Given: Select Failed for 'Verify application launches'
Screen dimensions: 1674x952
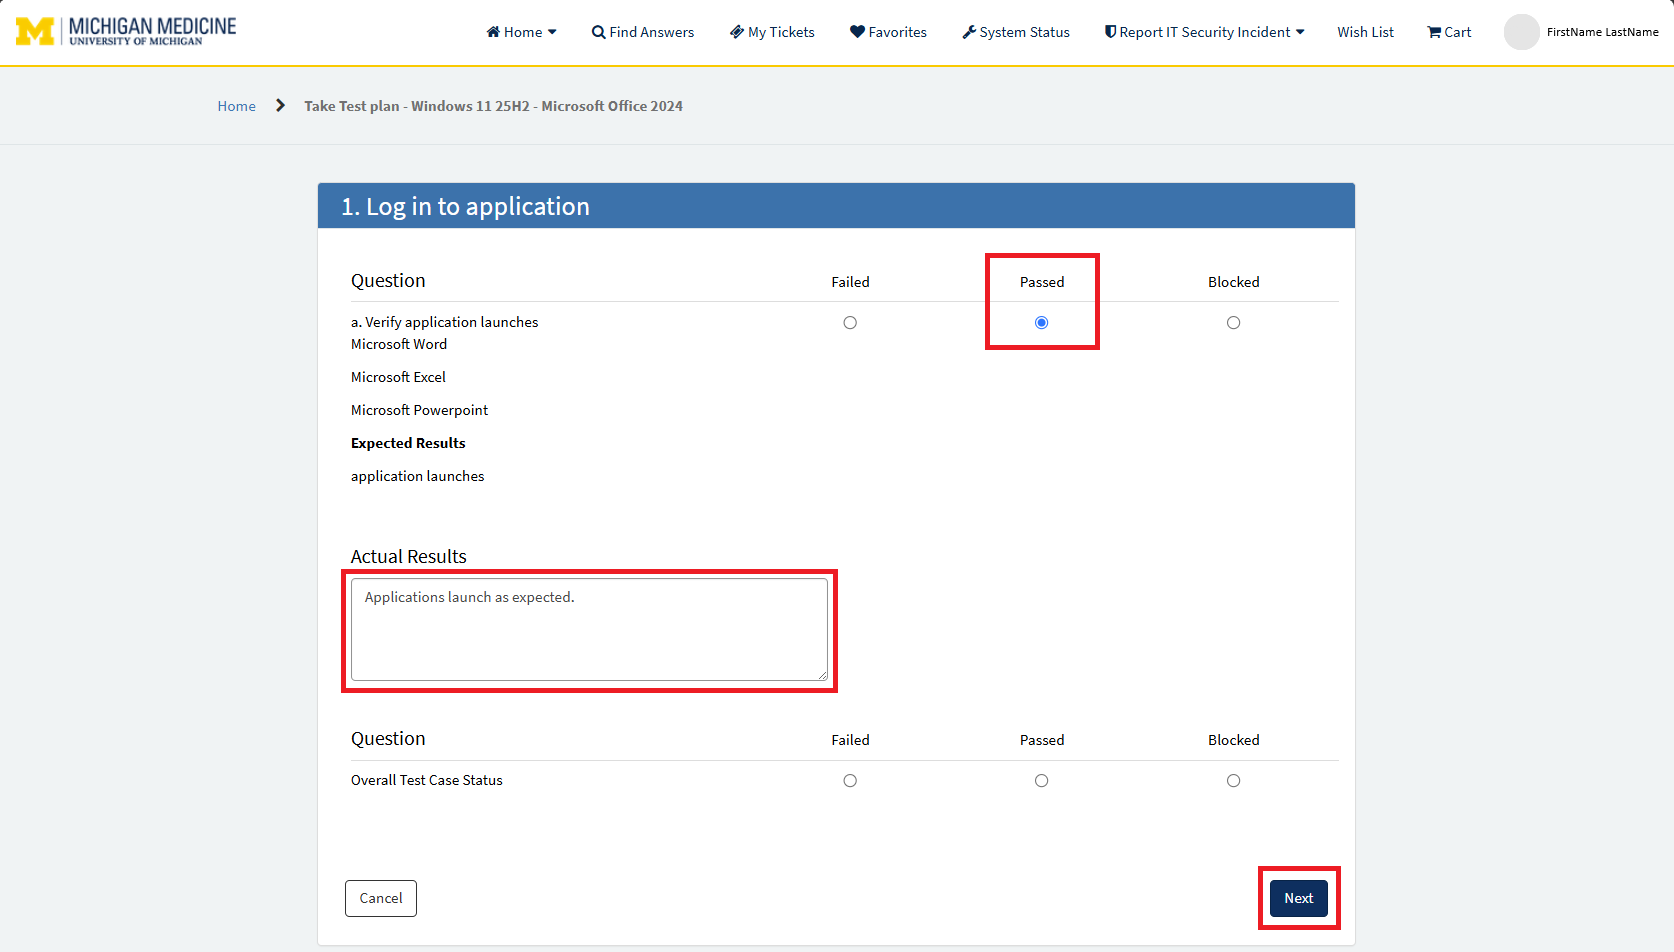Looking at the screenshot, I should (850, 323).
